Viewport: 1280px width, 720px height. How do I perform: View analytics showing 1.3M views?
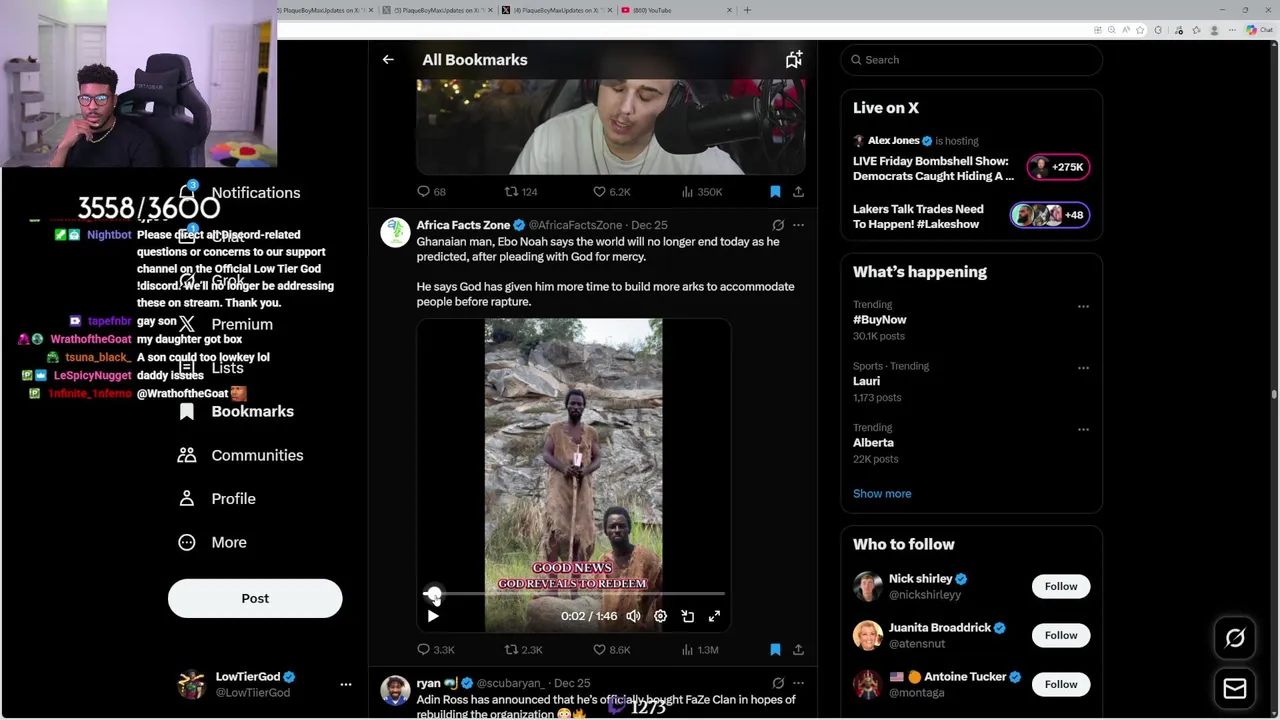point(699,650)
